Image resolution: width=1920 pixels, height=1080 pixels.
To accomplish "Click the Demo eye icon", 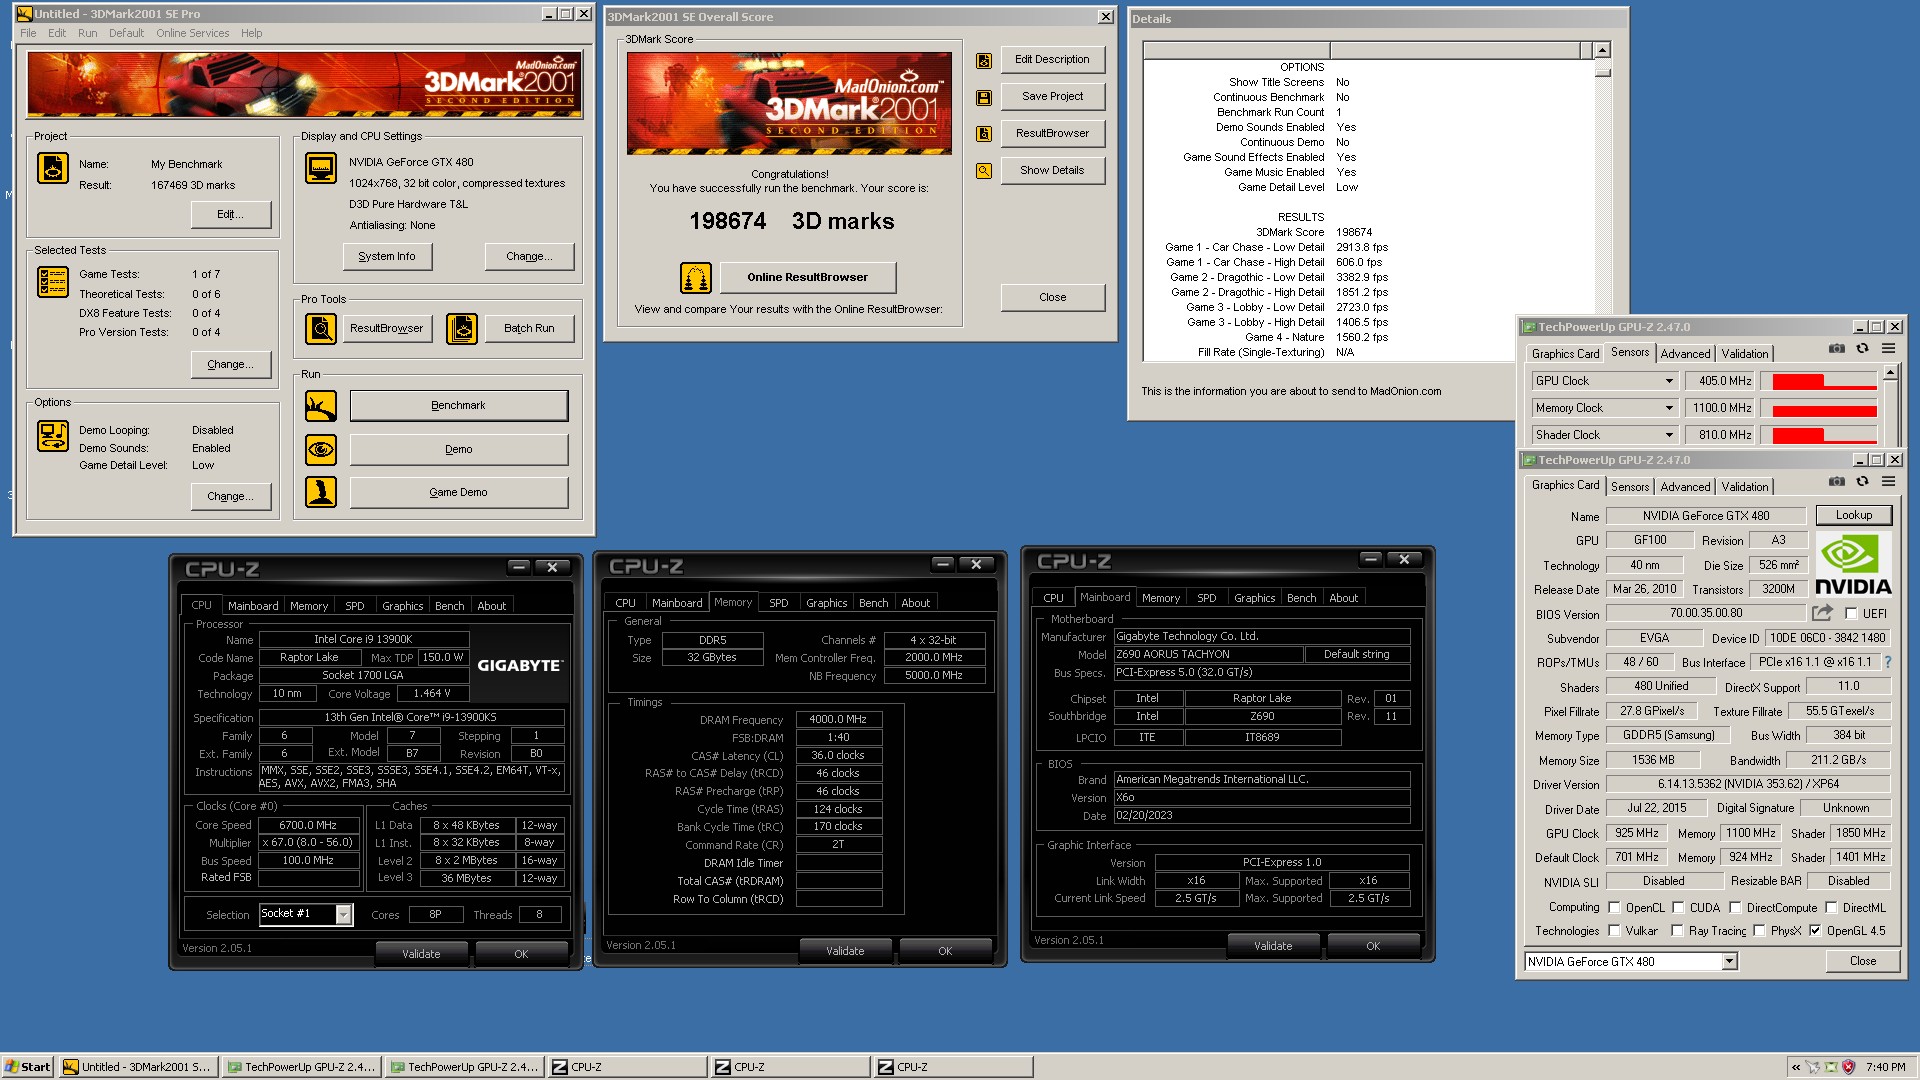I will tap(321, 450).
